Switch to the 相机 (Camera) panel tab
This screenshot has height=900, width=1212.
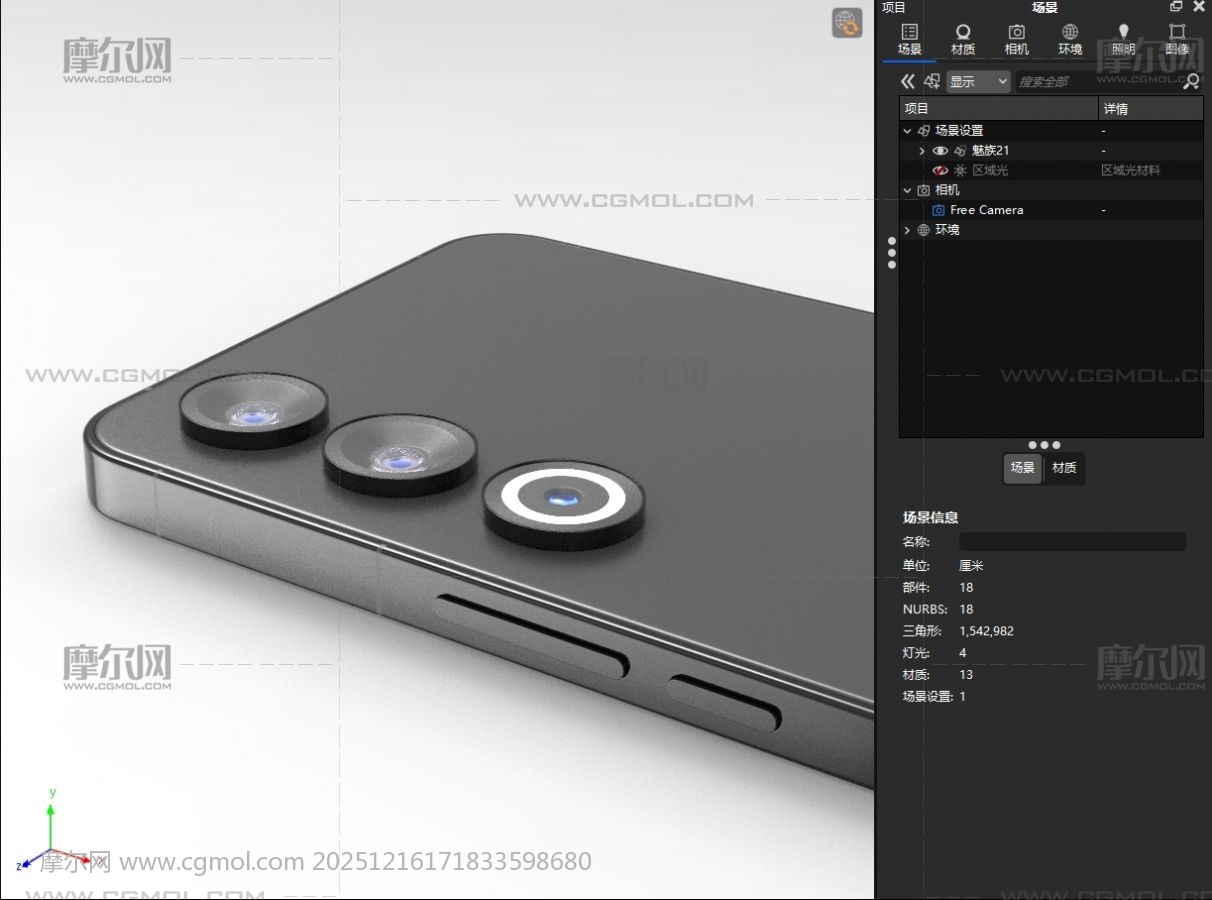pos(1016,40)
